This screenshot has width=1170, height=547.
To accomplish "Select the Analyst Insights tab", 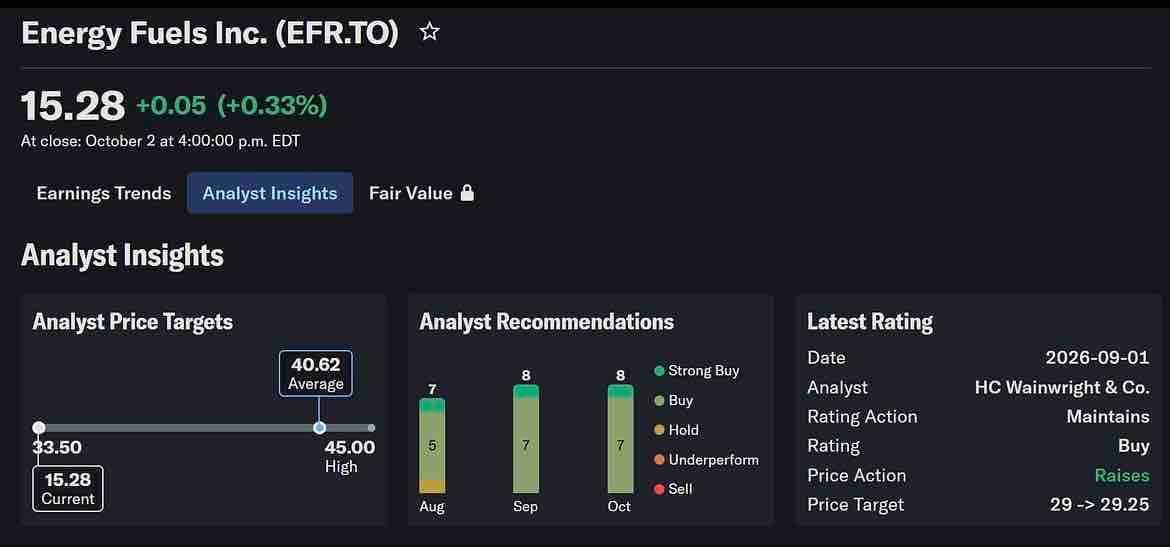I will click(270, 193).
